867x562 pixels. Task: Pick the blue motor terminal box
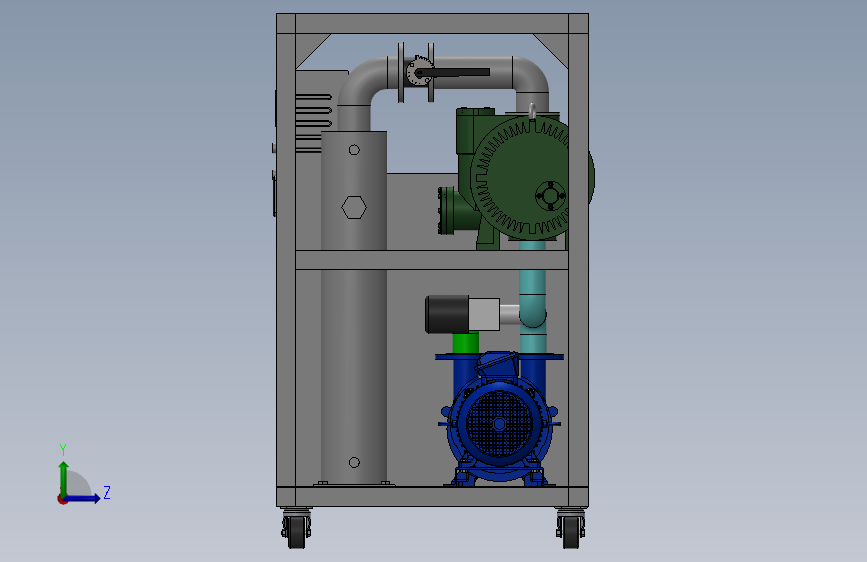(498, 365)
